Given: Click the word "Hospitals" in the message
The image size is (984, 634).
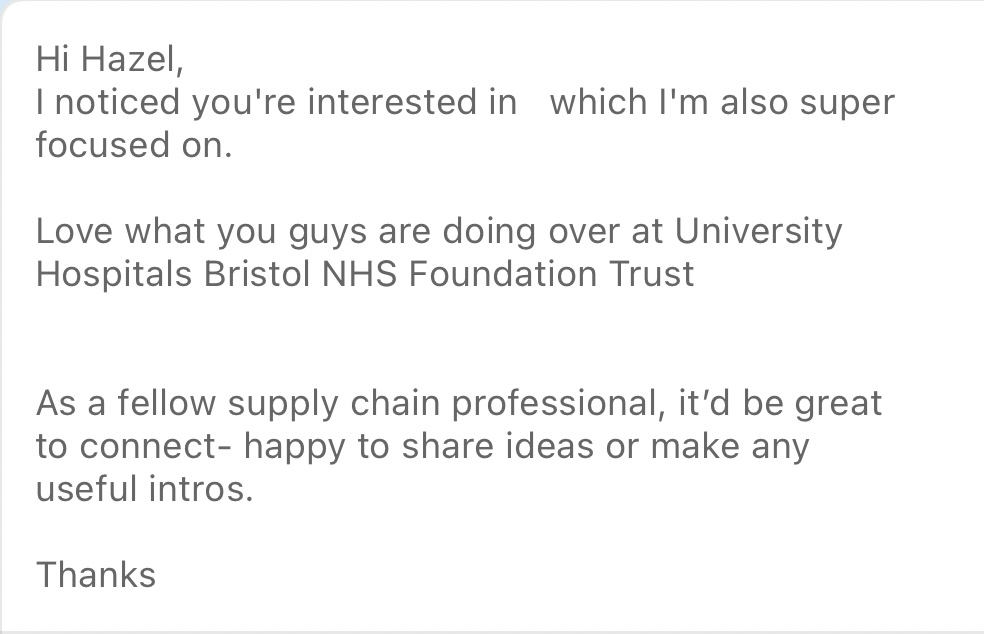Looking at the screenshot, I should tap(114, 274).
